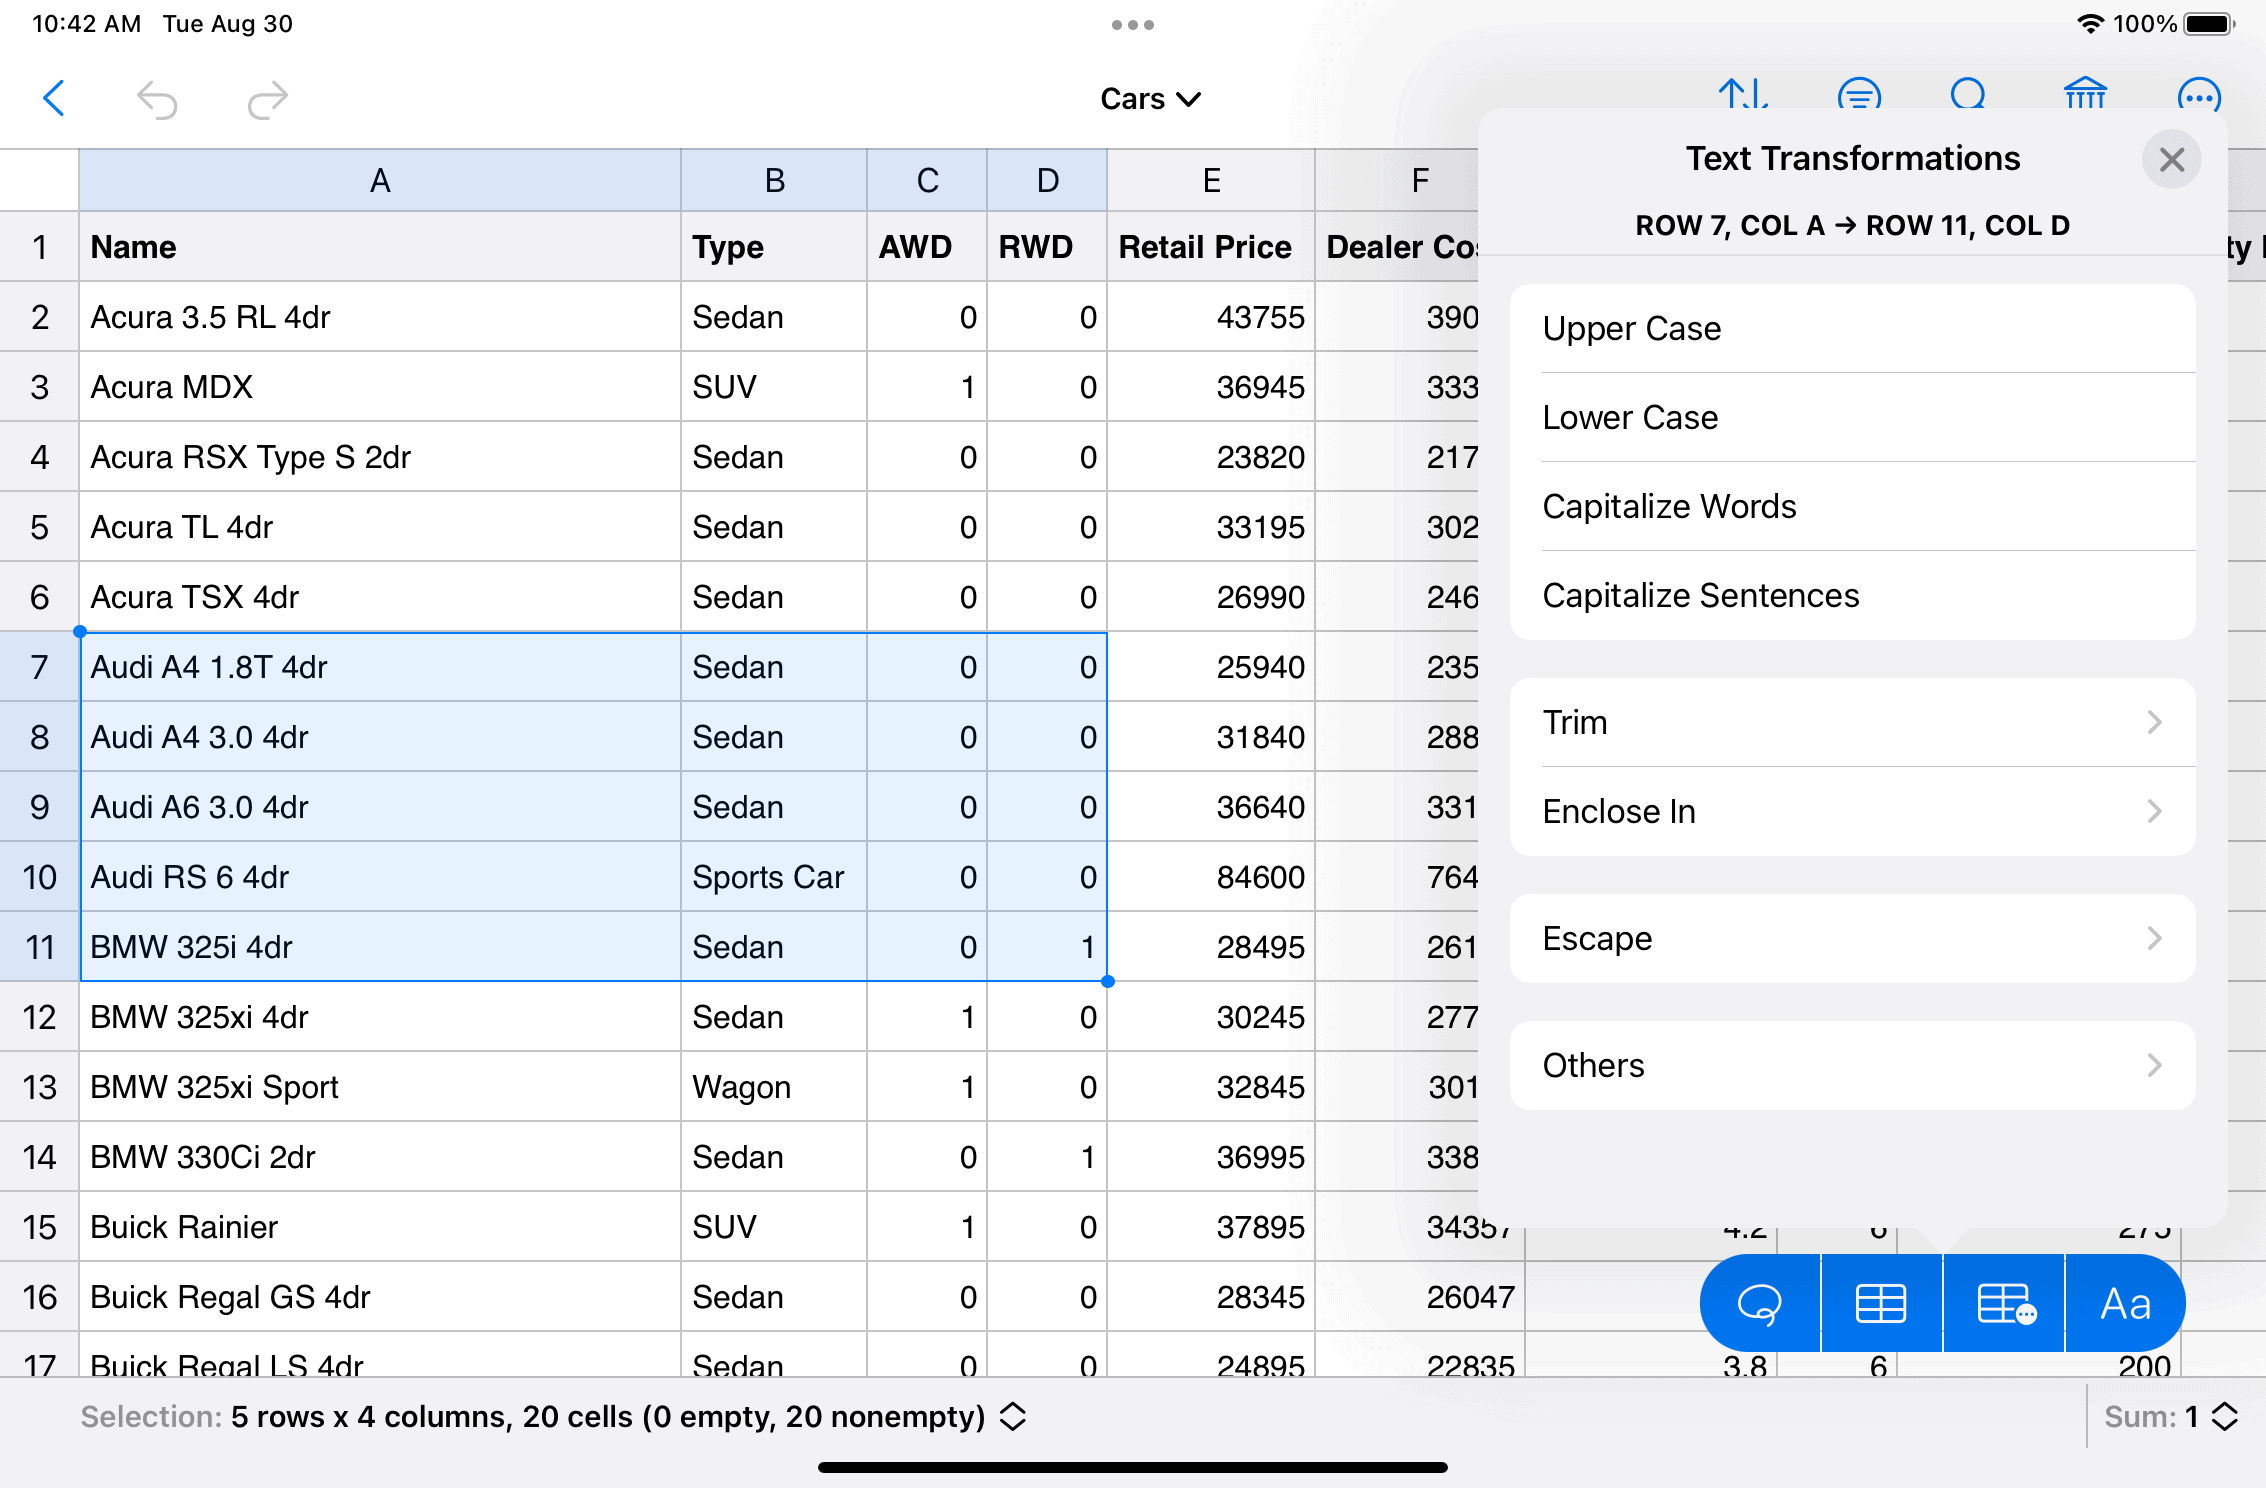Screen dimensions: 2266x1488
Task: Tap the search magnifier icon
Action: (x=1969, y=94)
